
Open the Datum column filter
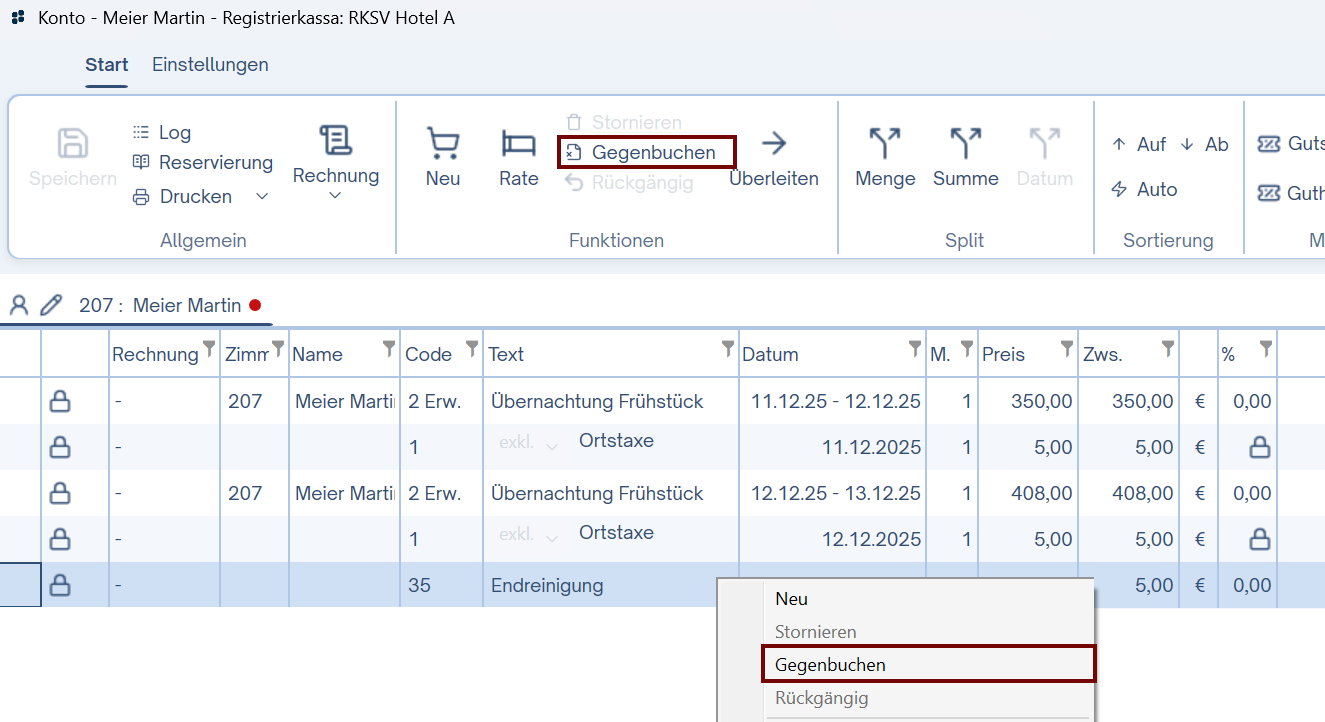pos(914,349)
